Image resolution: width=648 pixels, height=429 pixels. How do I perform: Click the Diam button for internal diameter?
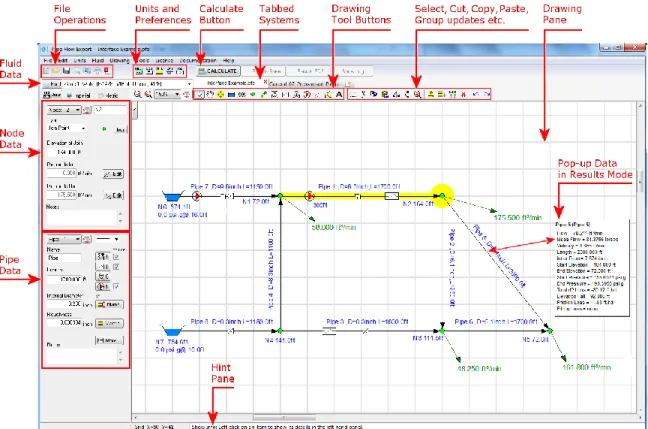click(x=110, y=305)
